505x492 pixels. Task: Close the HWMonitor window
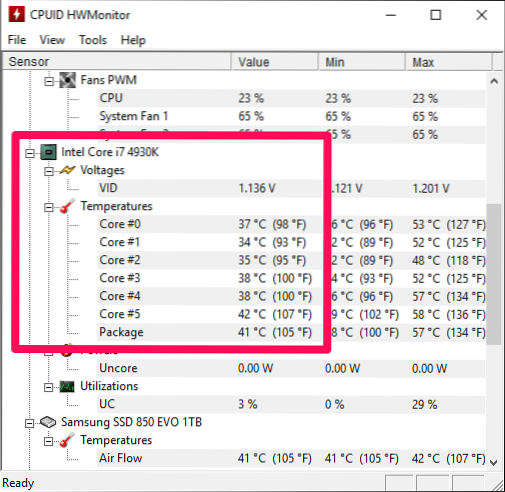[482, 15]
